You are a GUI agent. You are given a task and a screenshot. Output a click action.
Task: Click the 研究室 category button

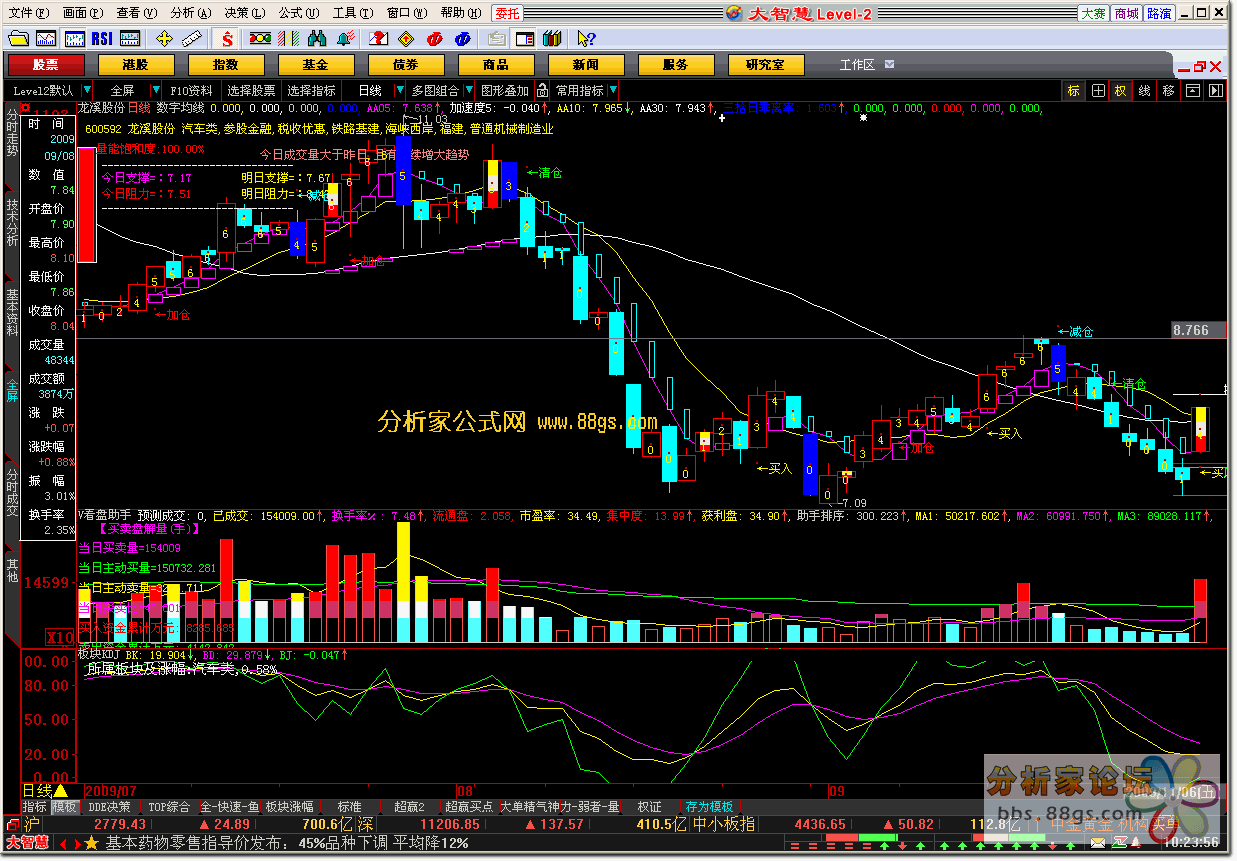[765, 65]
